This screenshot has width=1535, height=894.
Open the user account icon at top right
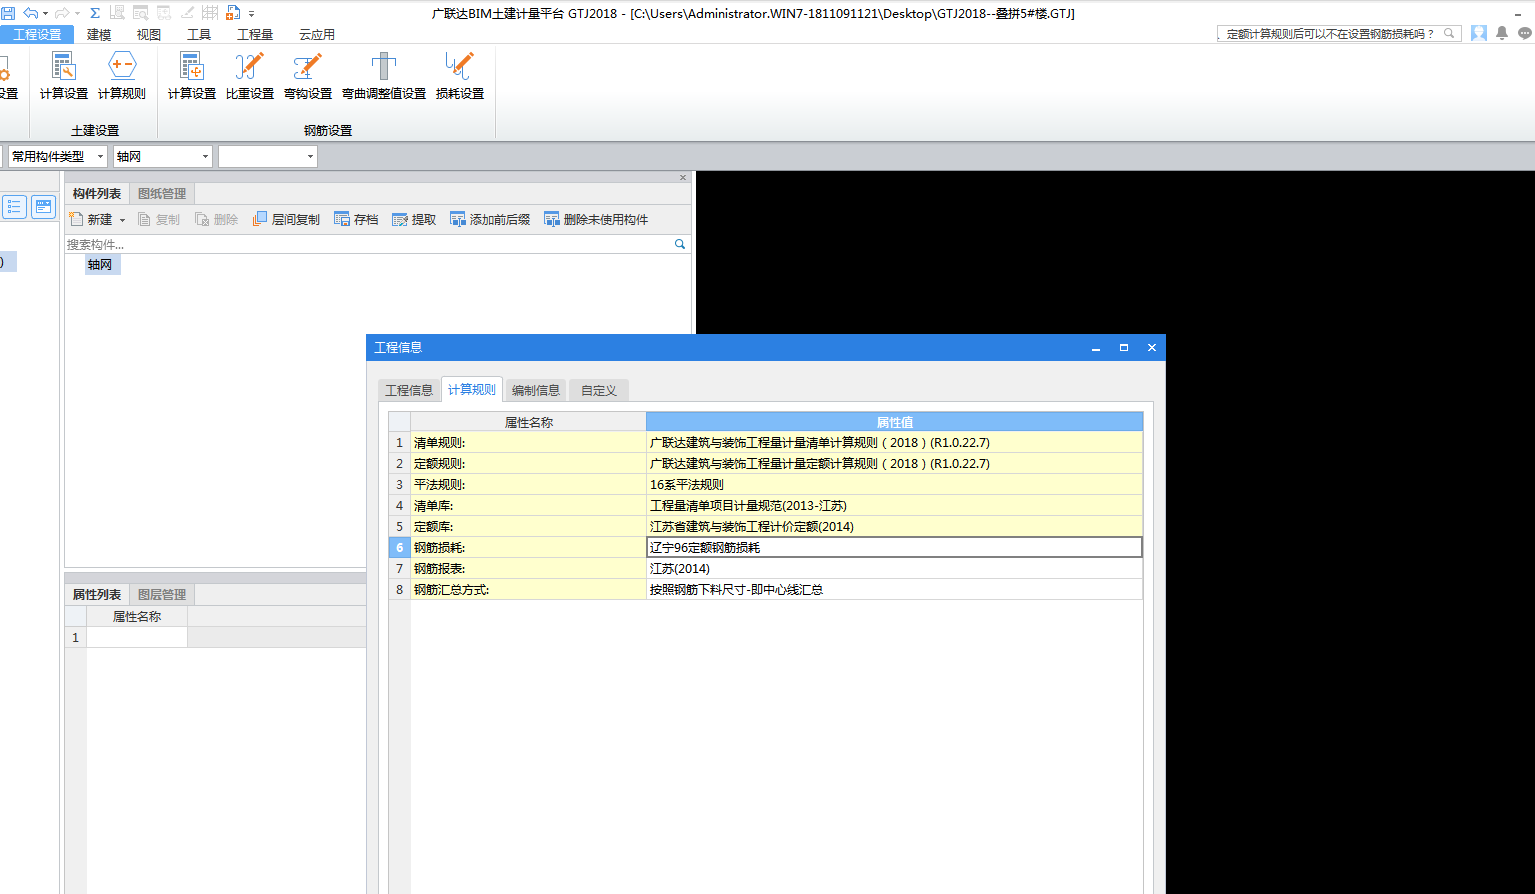1479,33
